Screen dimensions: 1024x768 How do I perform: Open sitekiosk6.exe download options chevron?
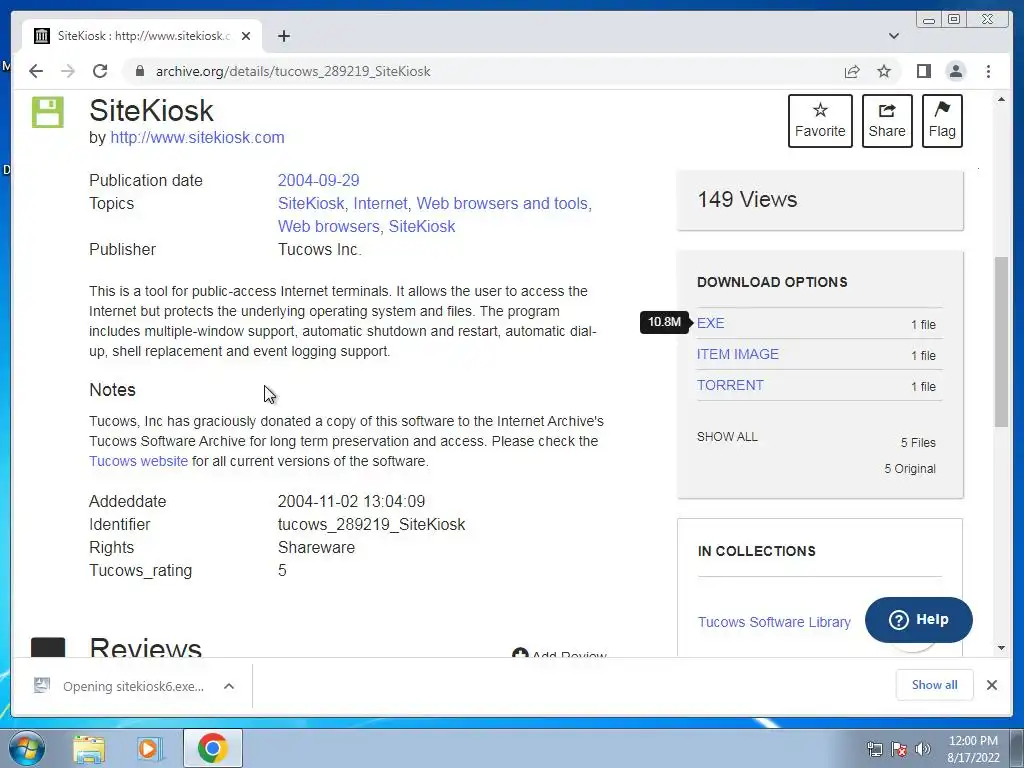(229, 686)
